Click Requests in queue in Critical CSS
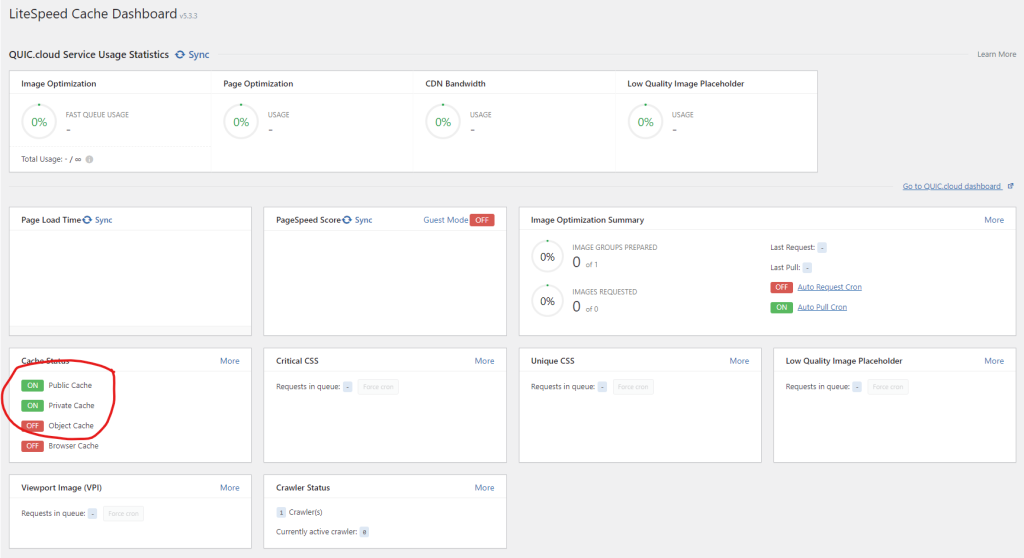 (x=308, y=387)
